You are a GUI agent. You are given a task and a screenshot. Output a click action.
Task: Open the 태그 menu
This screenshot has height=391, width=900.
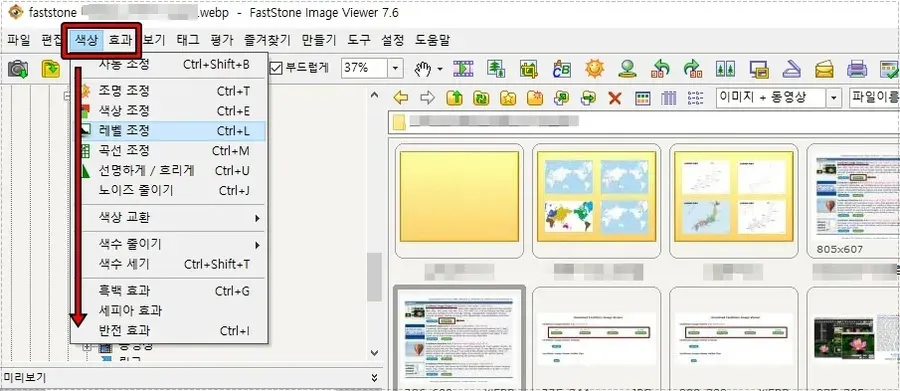(x=188, y=41)
